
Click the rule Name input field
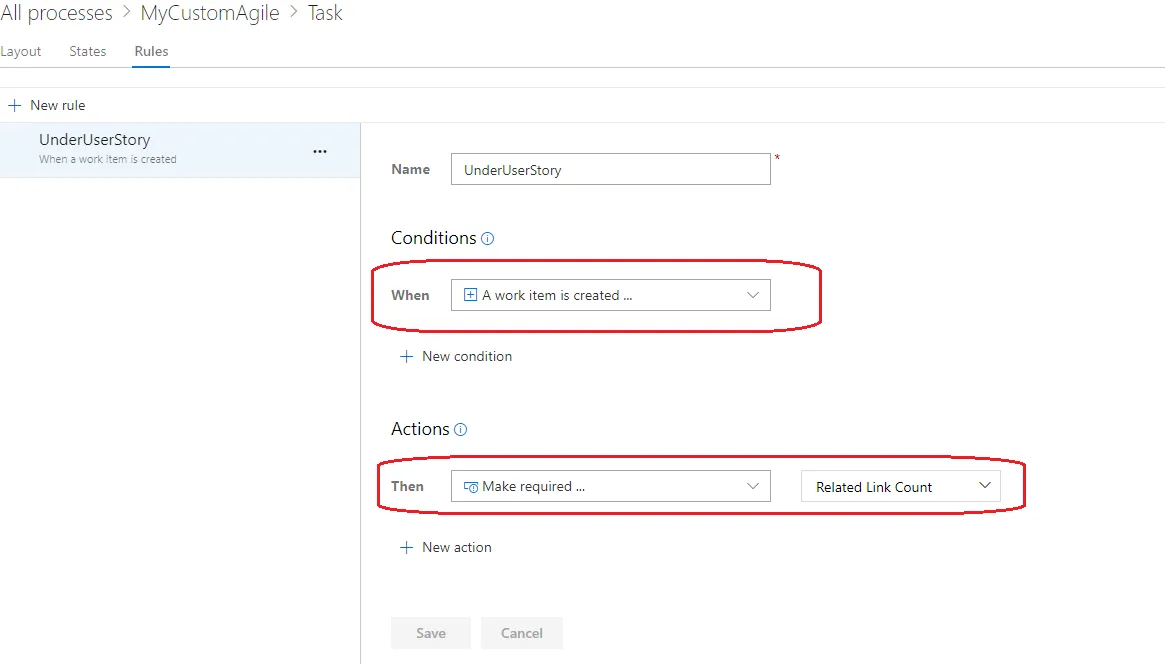click(610, 169)
